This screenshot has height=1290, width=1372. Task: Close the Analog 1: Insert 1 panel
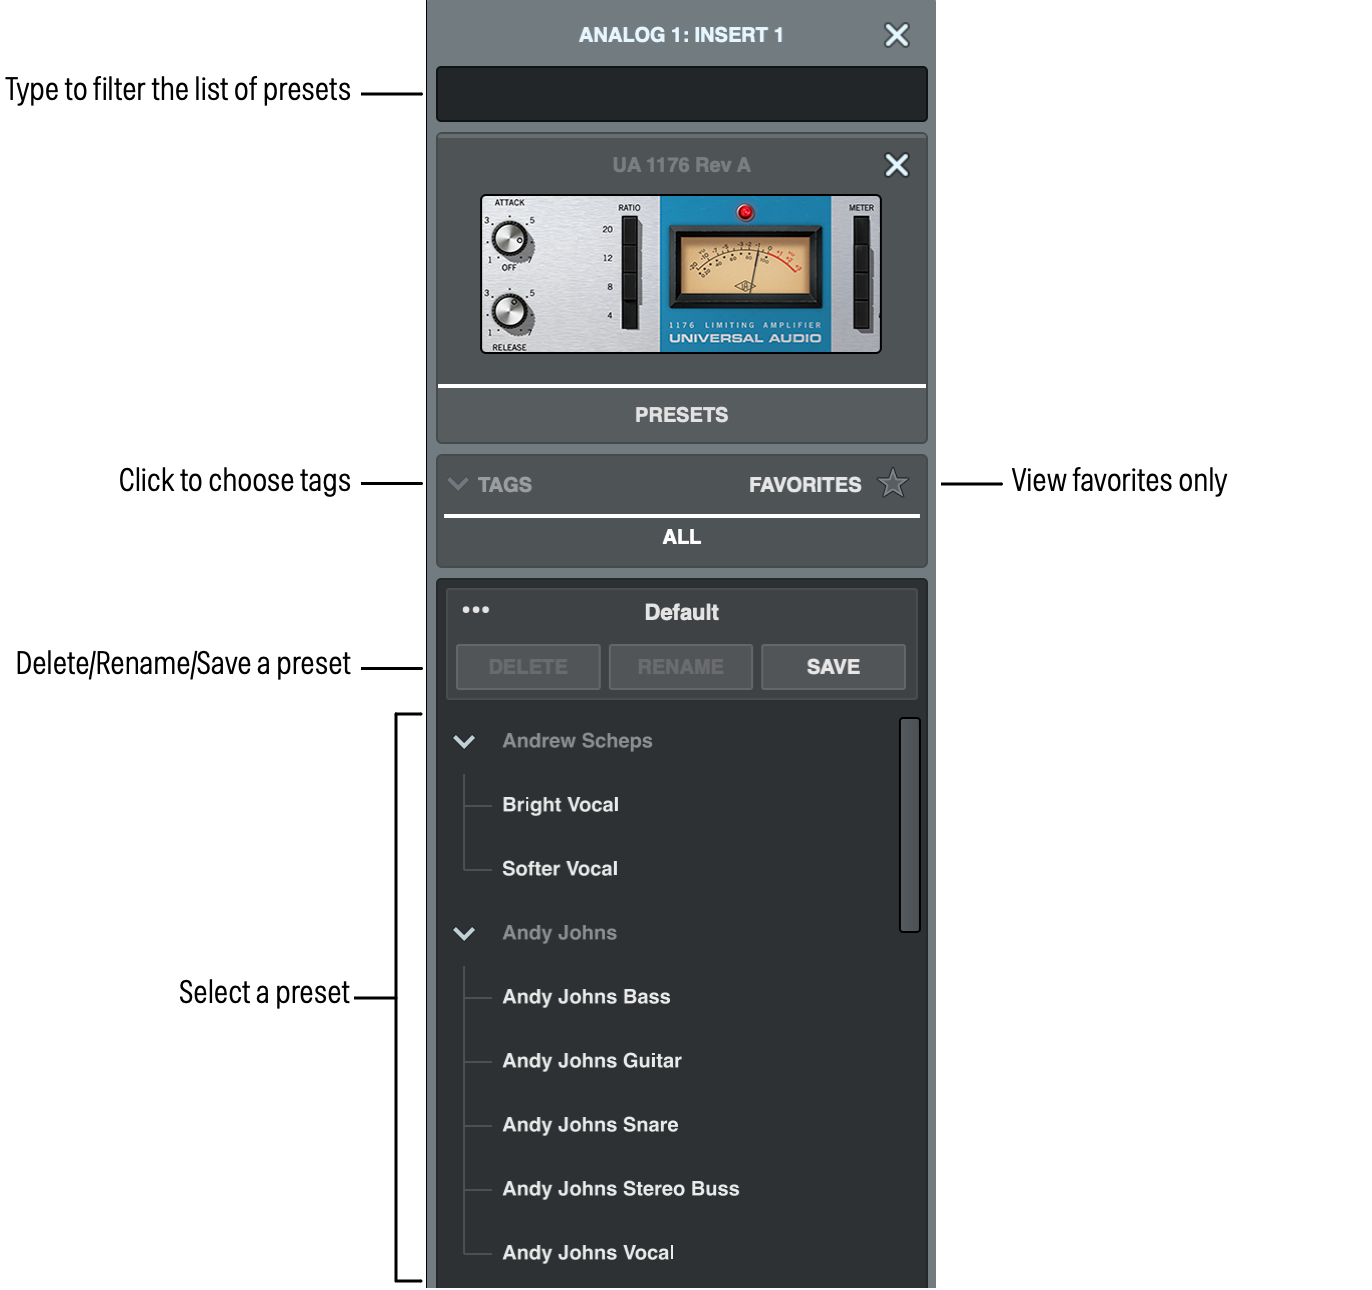897,35
